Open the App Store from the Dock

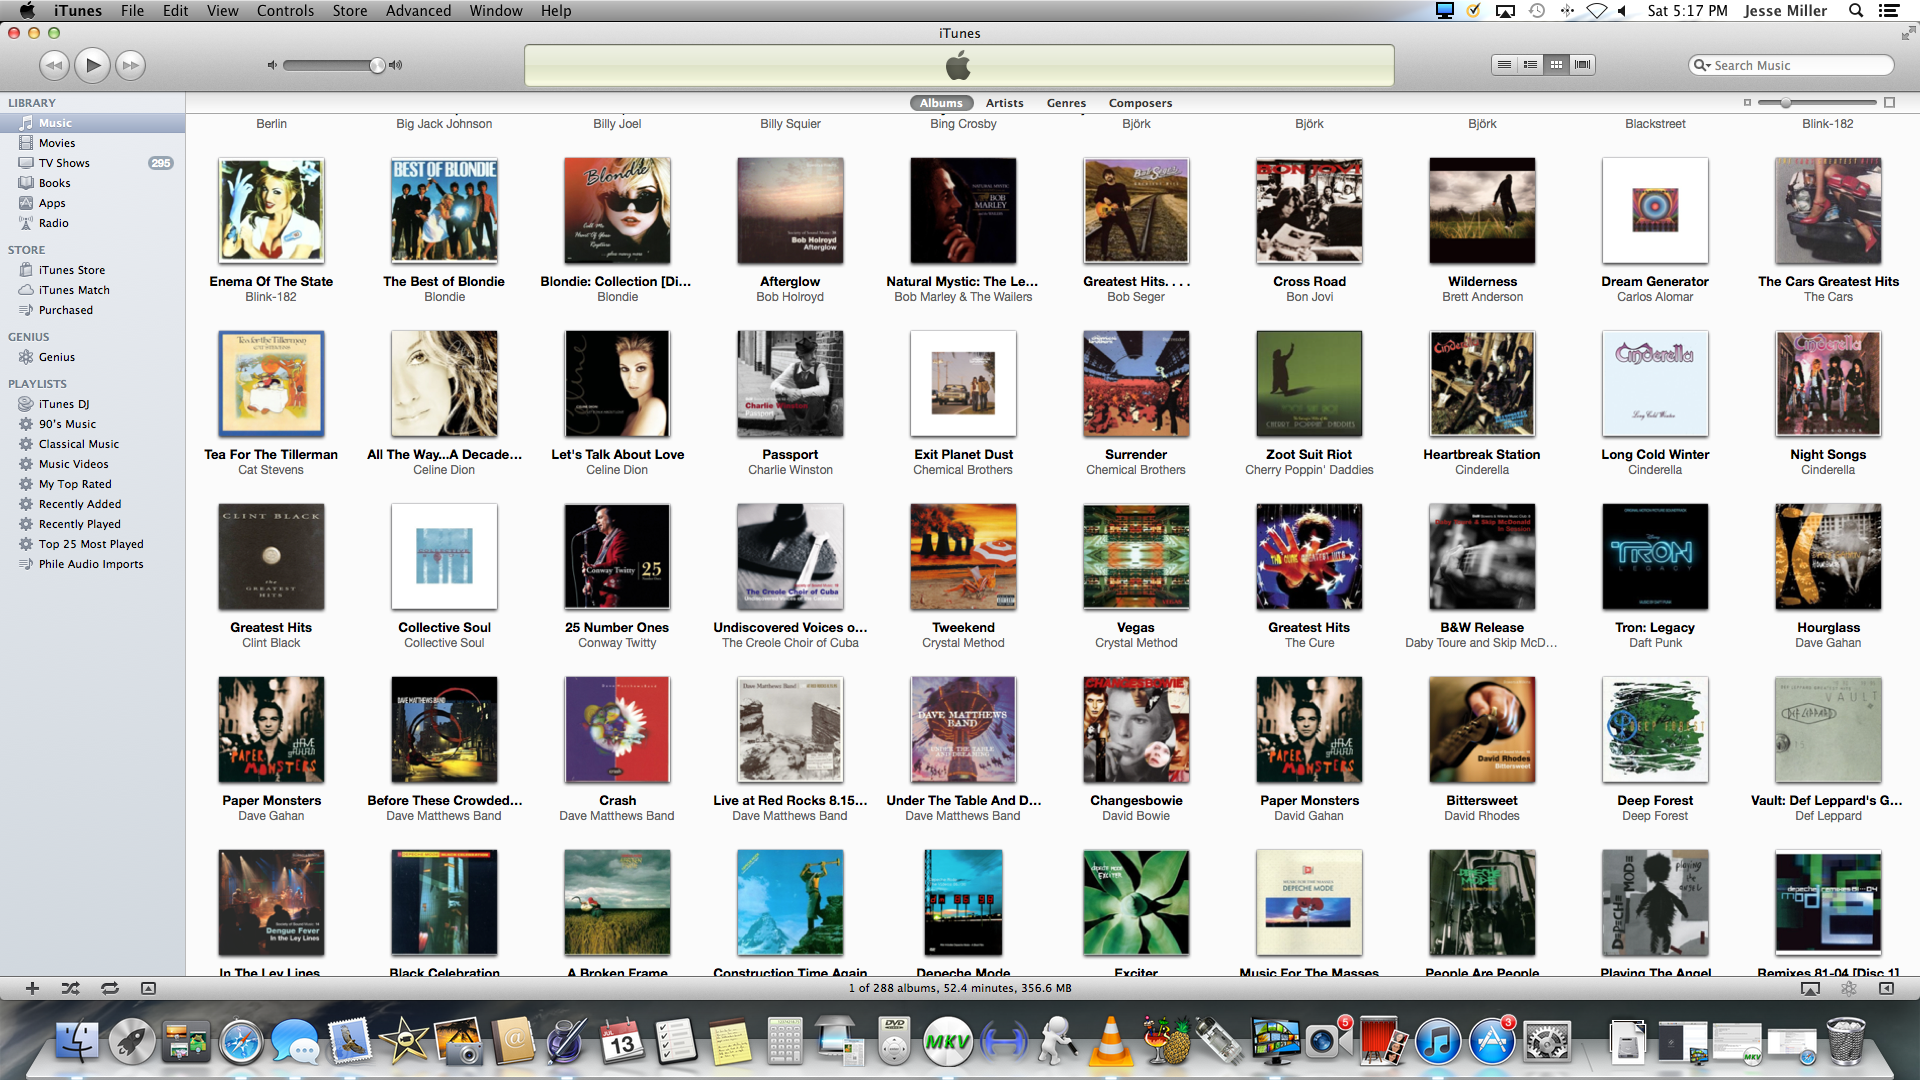pos(1492,1041)
